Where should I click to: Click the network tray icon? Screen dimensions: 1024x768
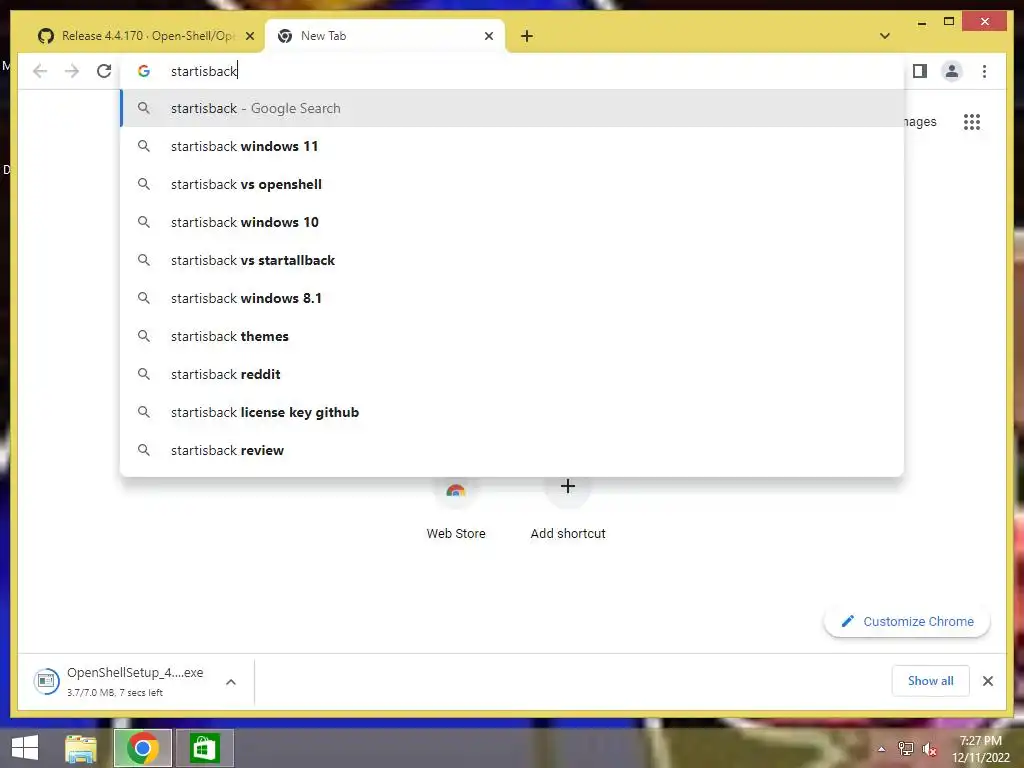(x=905, y=748)
